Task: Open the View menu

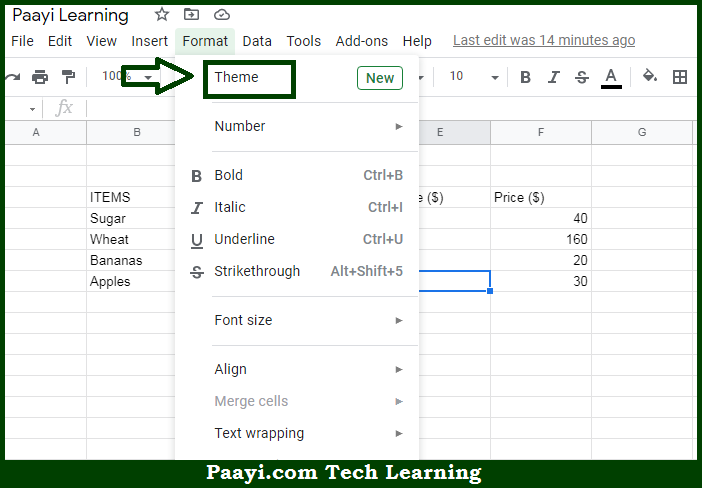Action: 102,41
